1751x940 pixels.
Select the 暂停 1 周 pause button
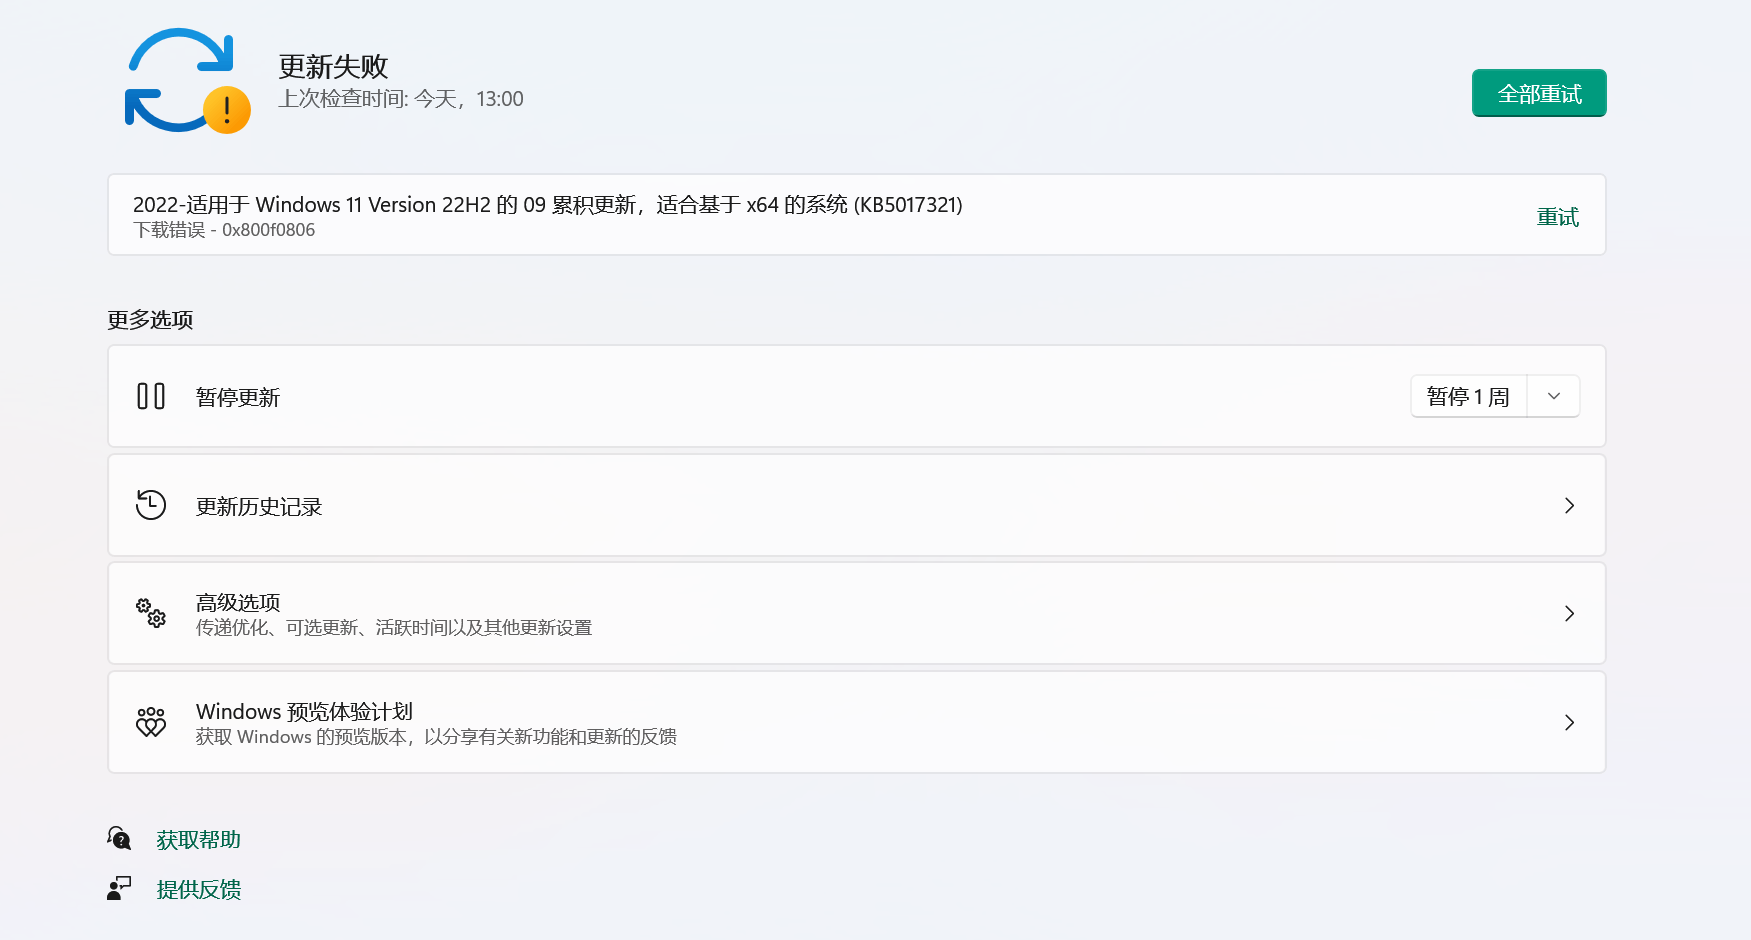tap(1468, 396)
